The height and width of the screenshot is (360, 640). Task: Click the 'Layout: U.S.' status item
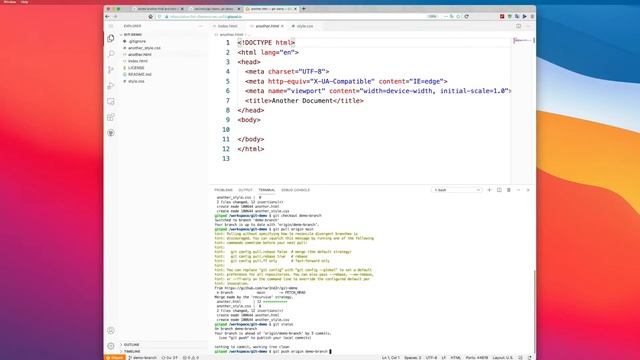coord(502,358)
